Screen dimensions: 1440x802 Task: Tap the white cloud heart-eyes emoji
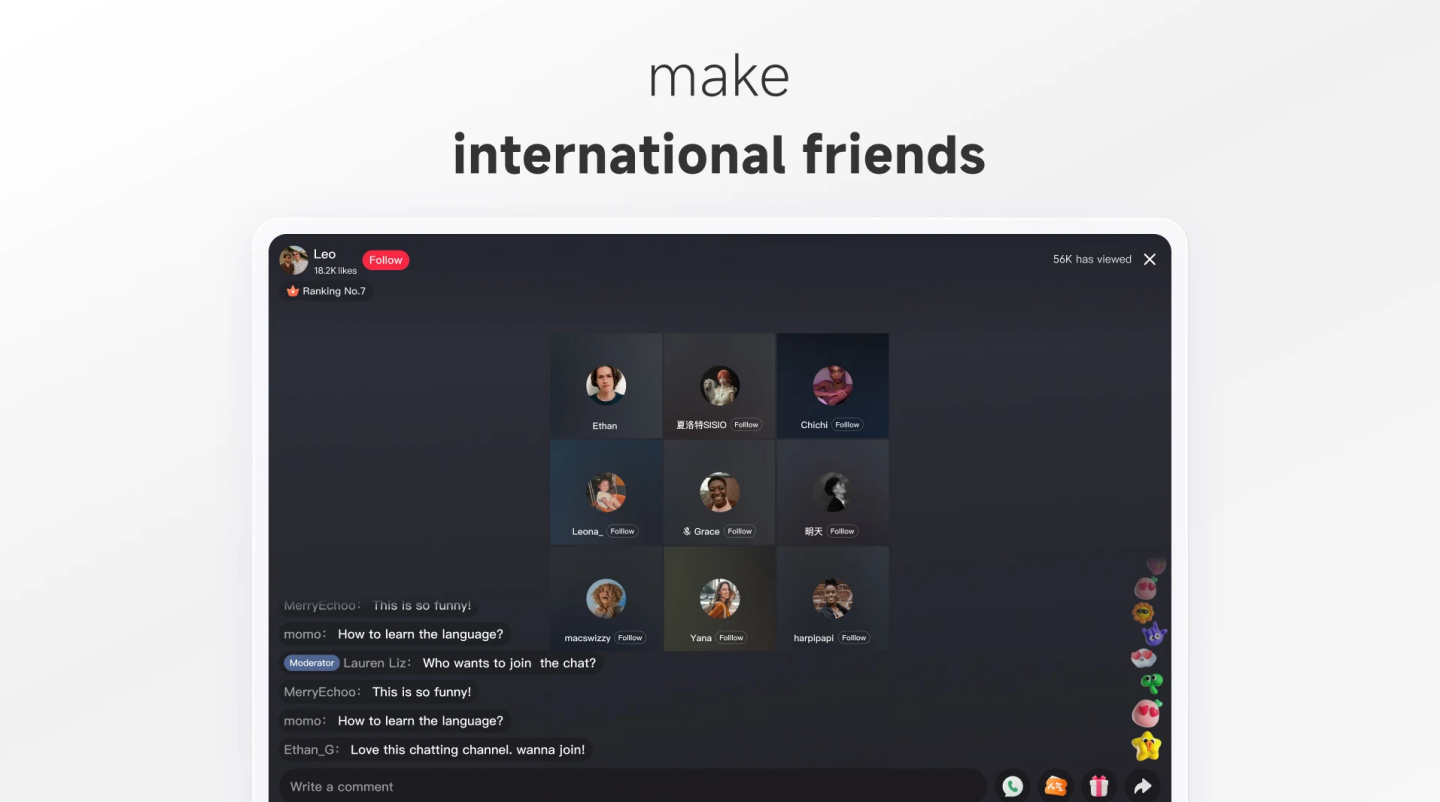point(1143,657)
